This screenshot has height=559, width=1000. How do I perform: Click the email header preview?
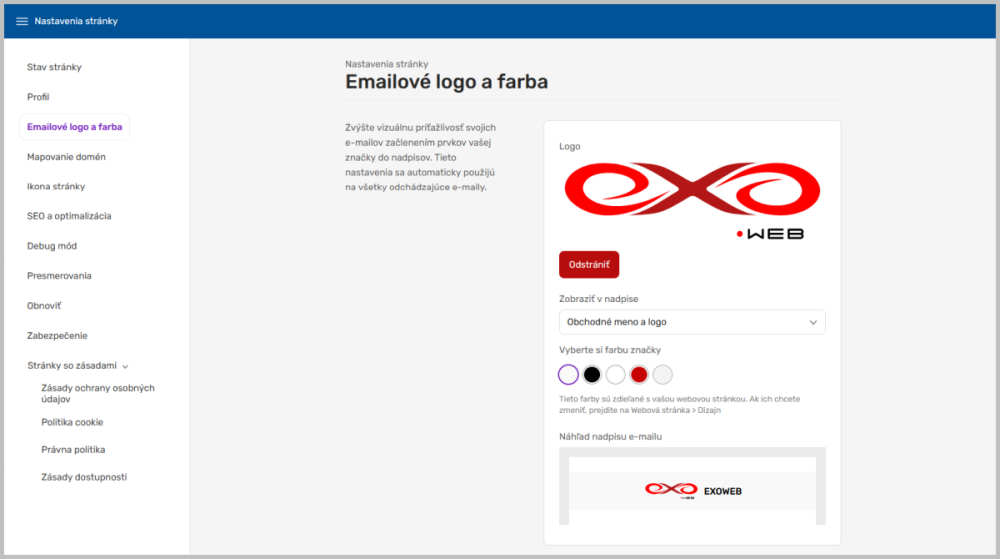pos(692,486)
